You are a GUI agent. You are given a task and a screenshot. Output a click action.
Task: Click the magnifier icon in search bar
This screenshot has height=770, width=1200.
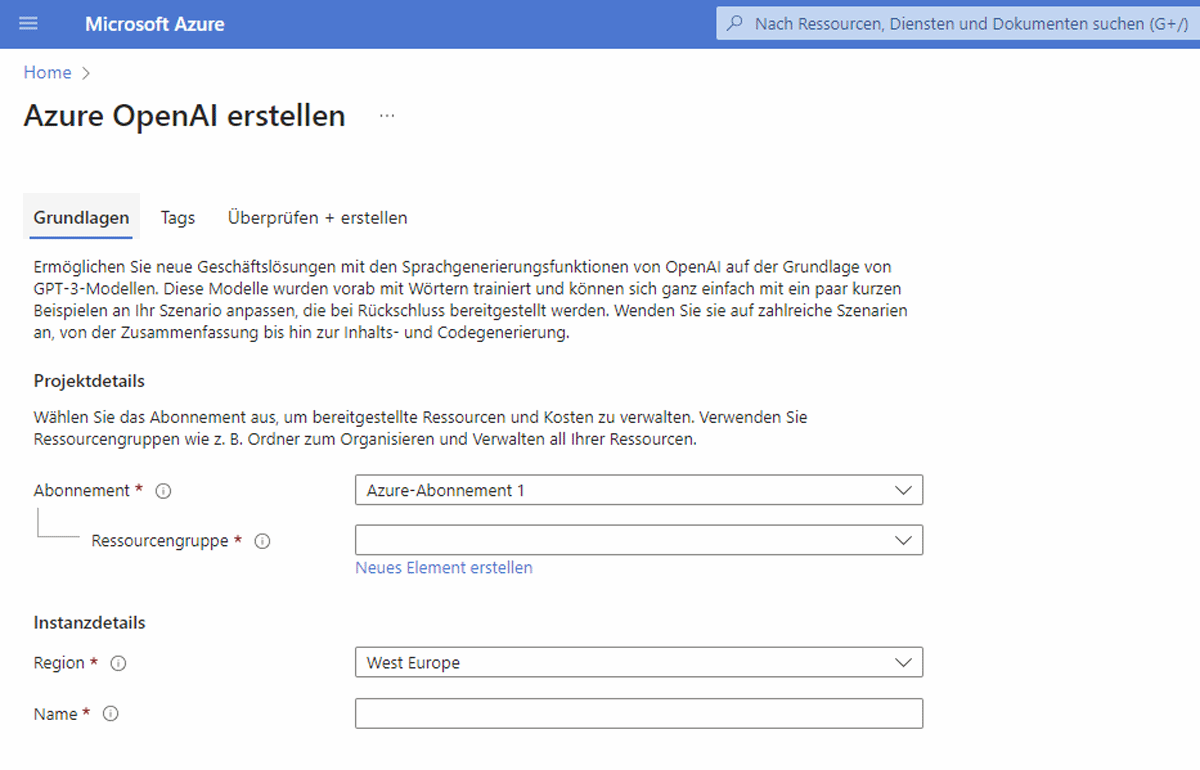(x=735, y=24)
